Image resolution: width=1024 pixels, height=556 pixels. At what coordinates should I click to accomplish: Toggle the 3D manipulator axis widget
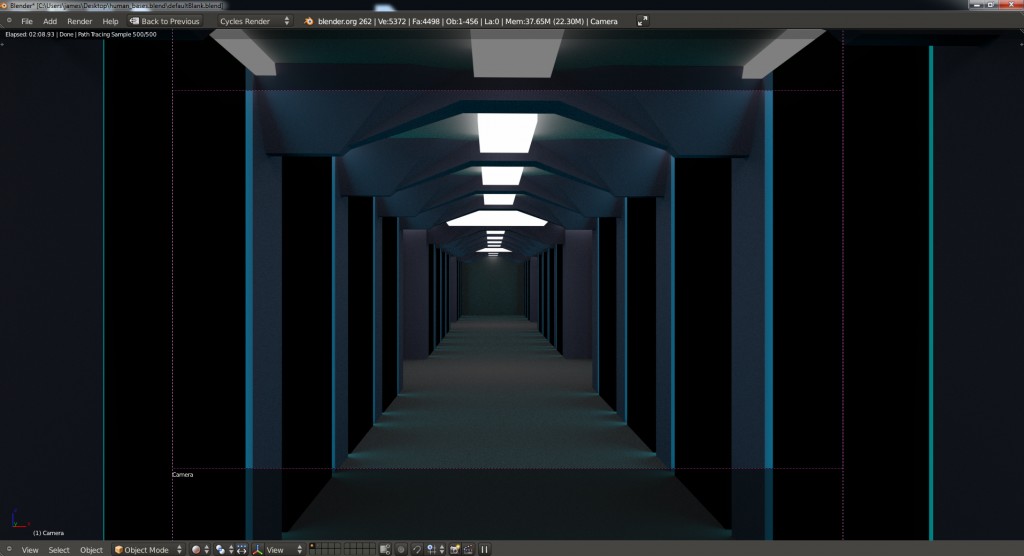242,549
